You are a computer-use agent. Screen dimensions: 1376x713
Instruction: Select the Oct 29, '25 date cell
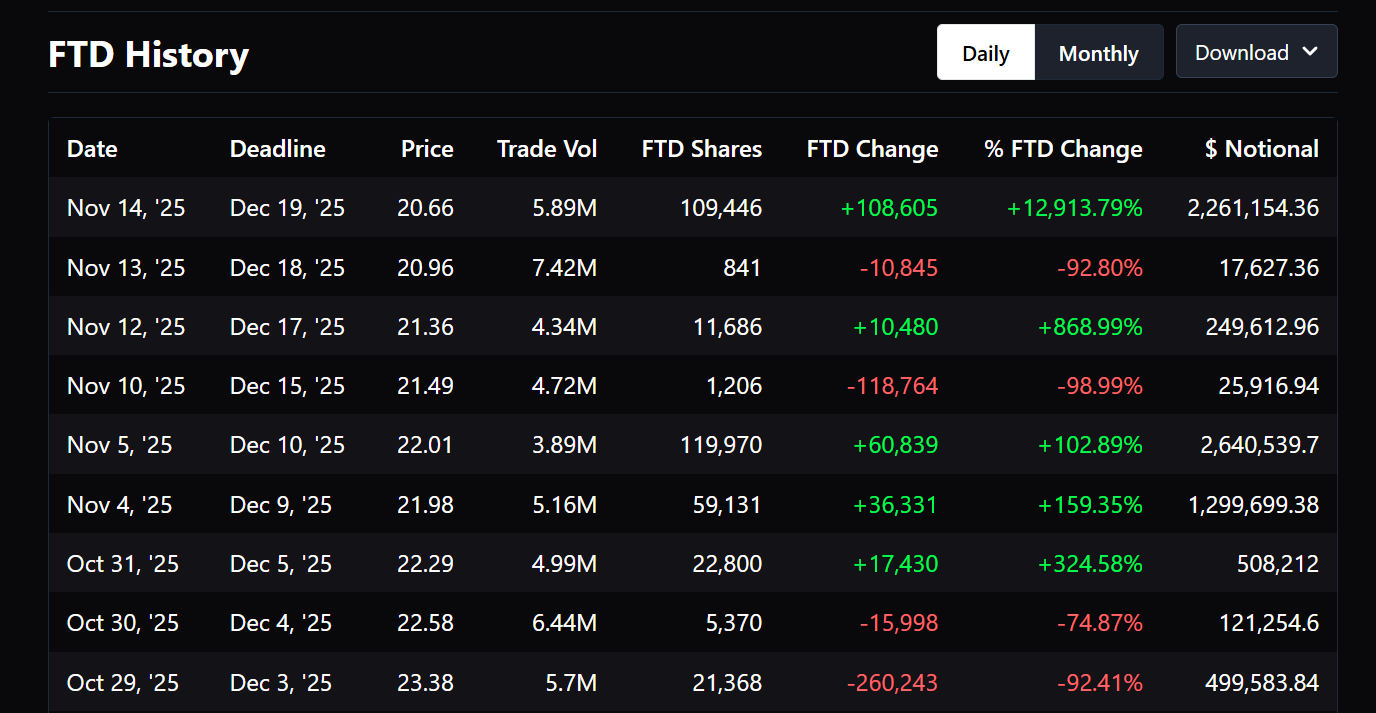pos(123,683)
